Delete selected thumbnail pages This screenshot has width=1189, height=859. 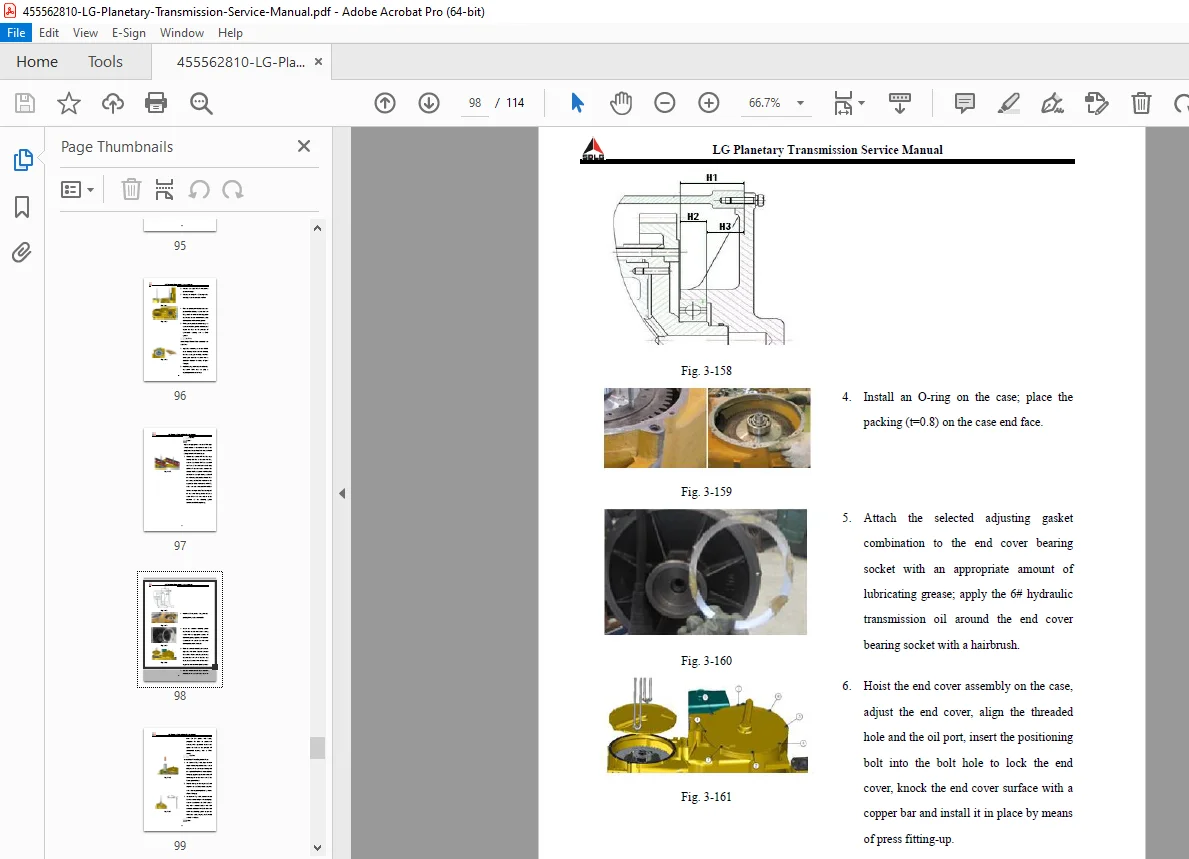point(131,190)
